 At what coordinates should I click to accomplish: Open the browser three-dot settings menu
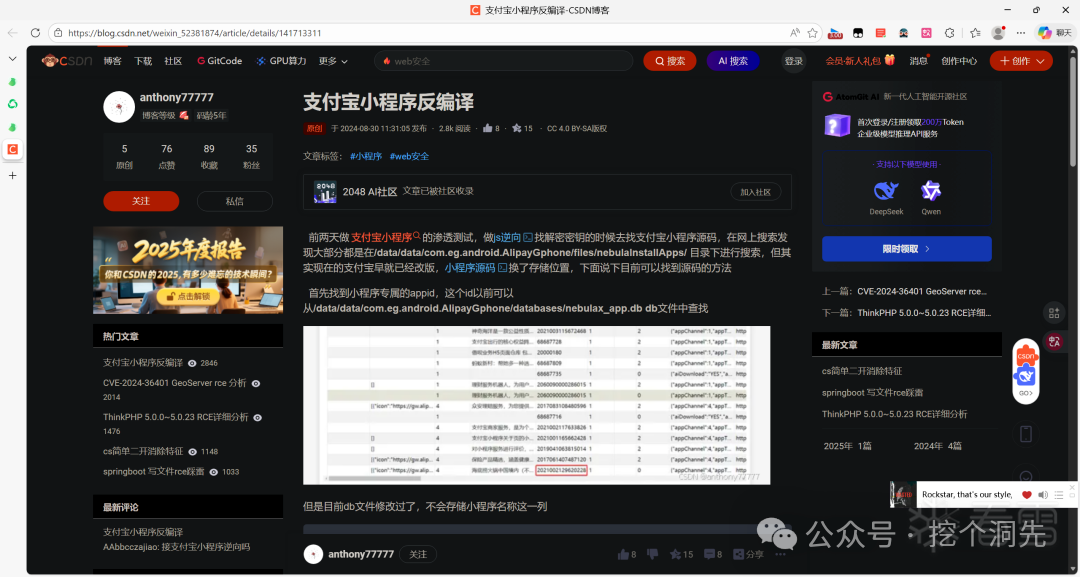pyautogui.click(x=1021, y=32)
